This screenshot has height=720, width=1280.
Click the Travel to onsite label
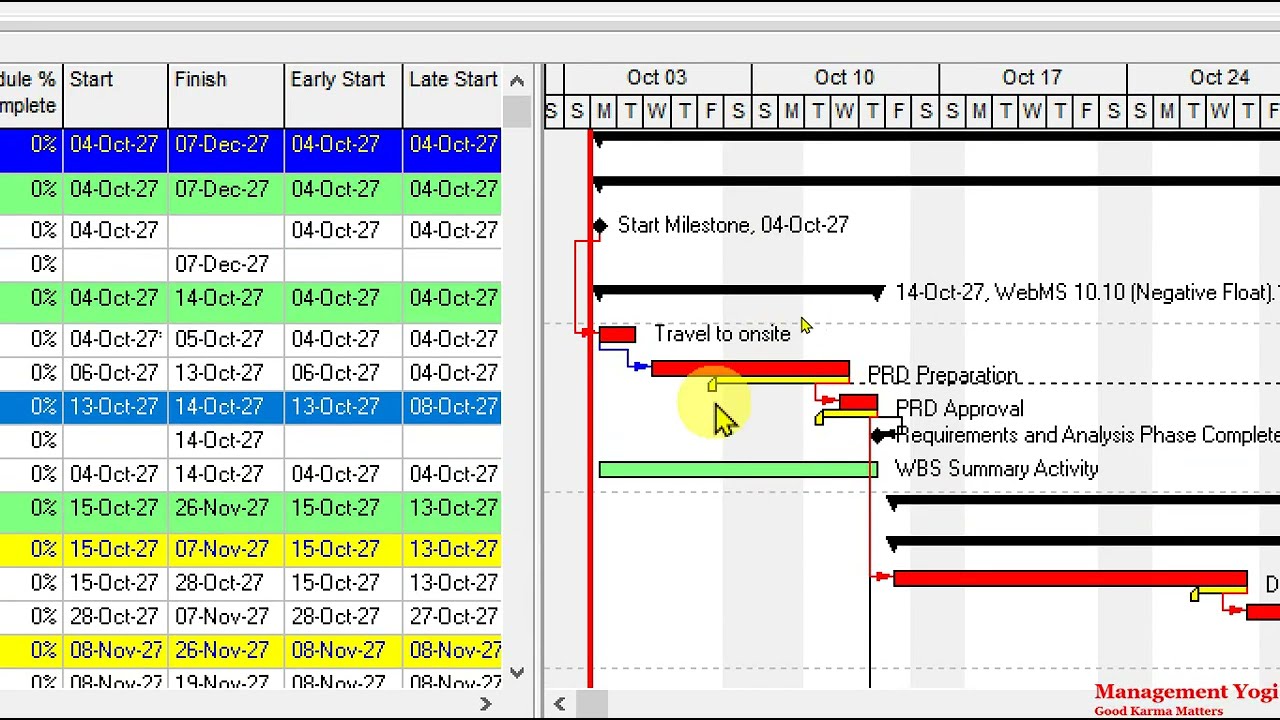point(722,334)
